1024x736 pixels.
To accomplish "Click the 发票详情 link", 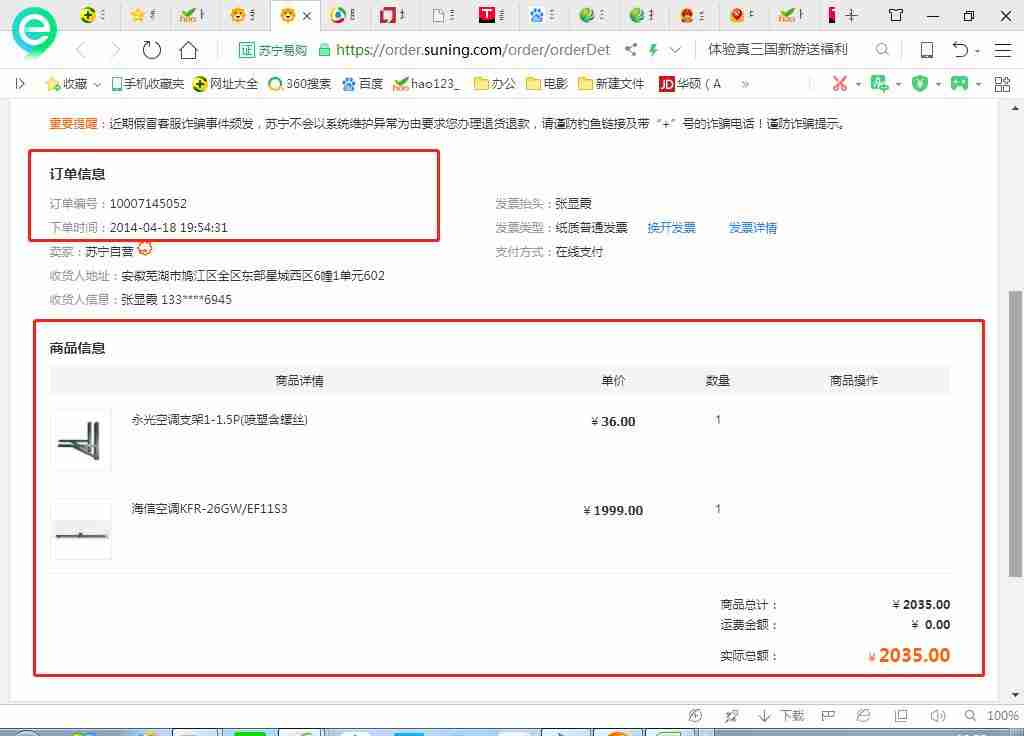I will pyautogui.click(x=752, y=227).
